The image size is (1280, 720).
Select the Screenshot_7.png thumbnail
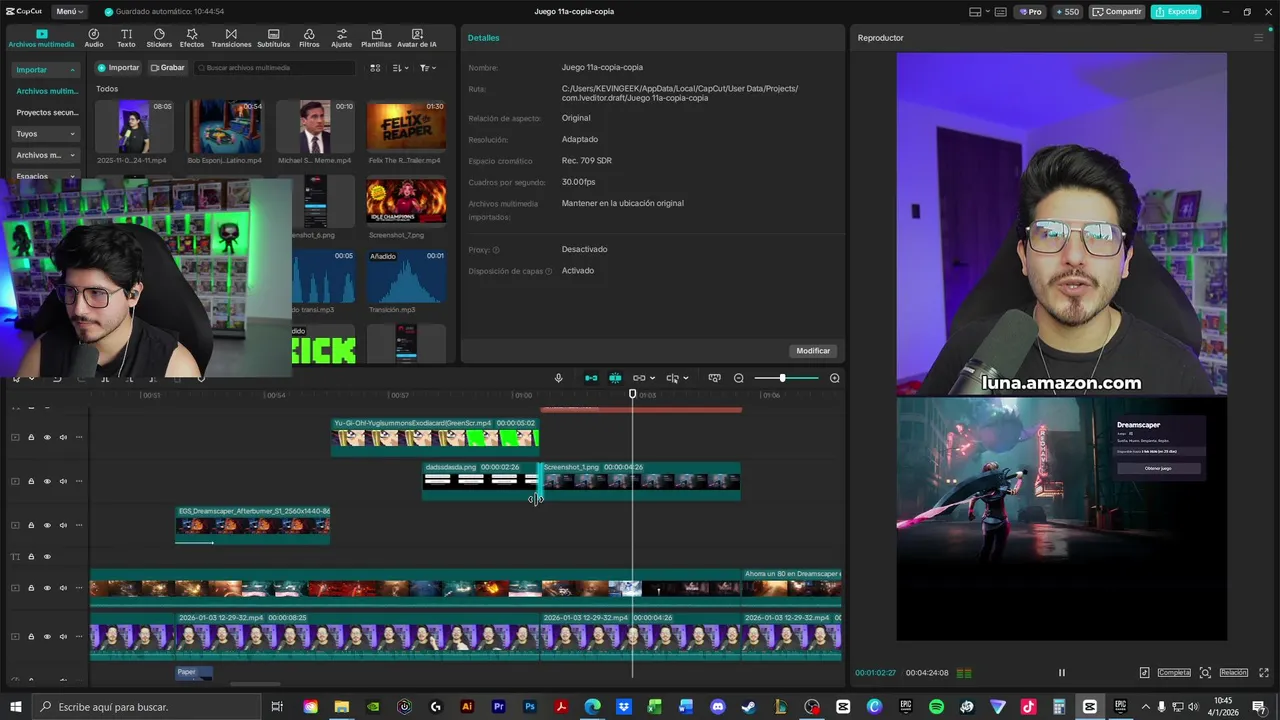tap(406, 201)
